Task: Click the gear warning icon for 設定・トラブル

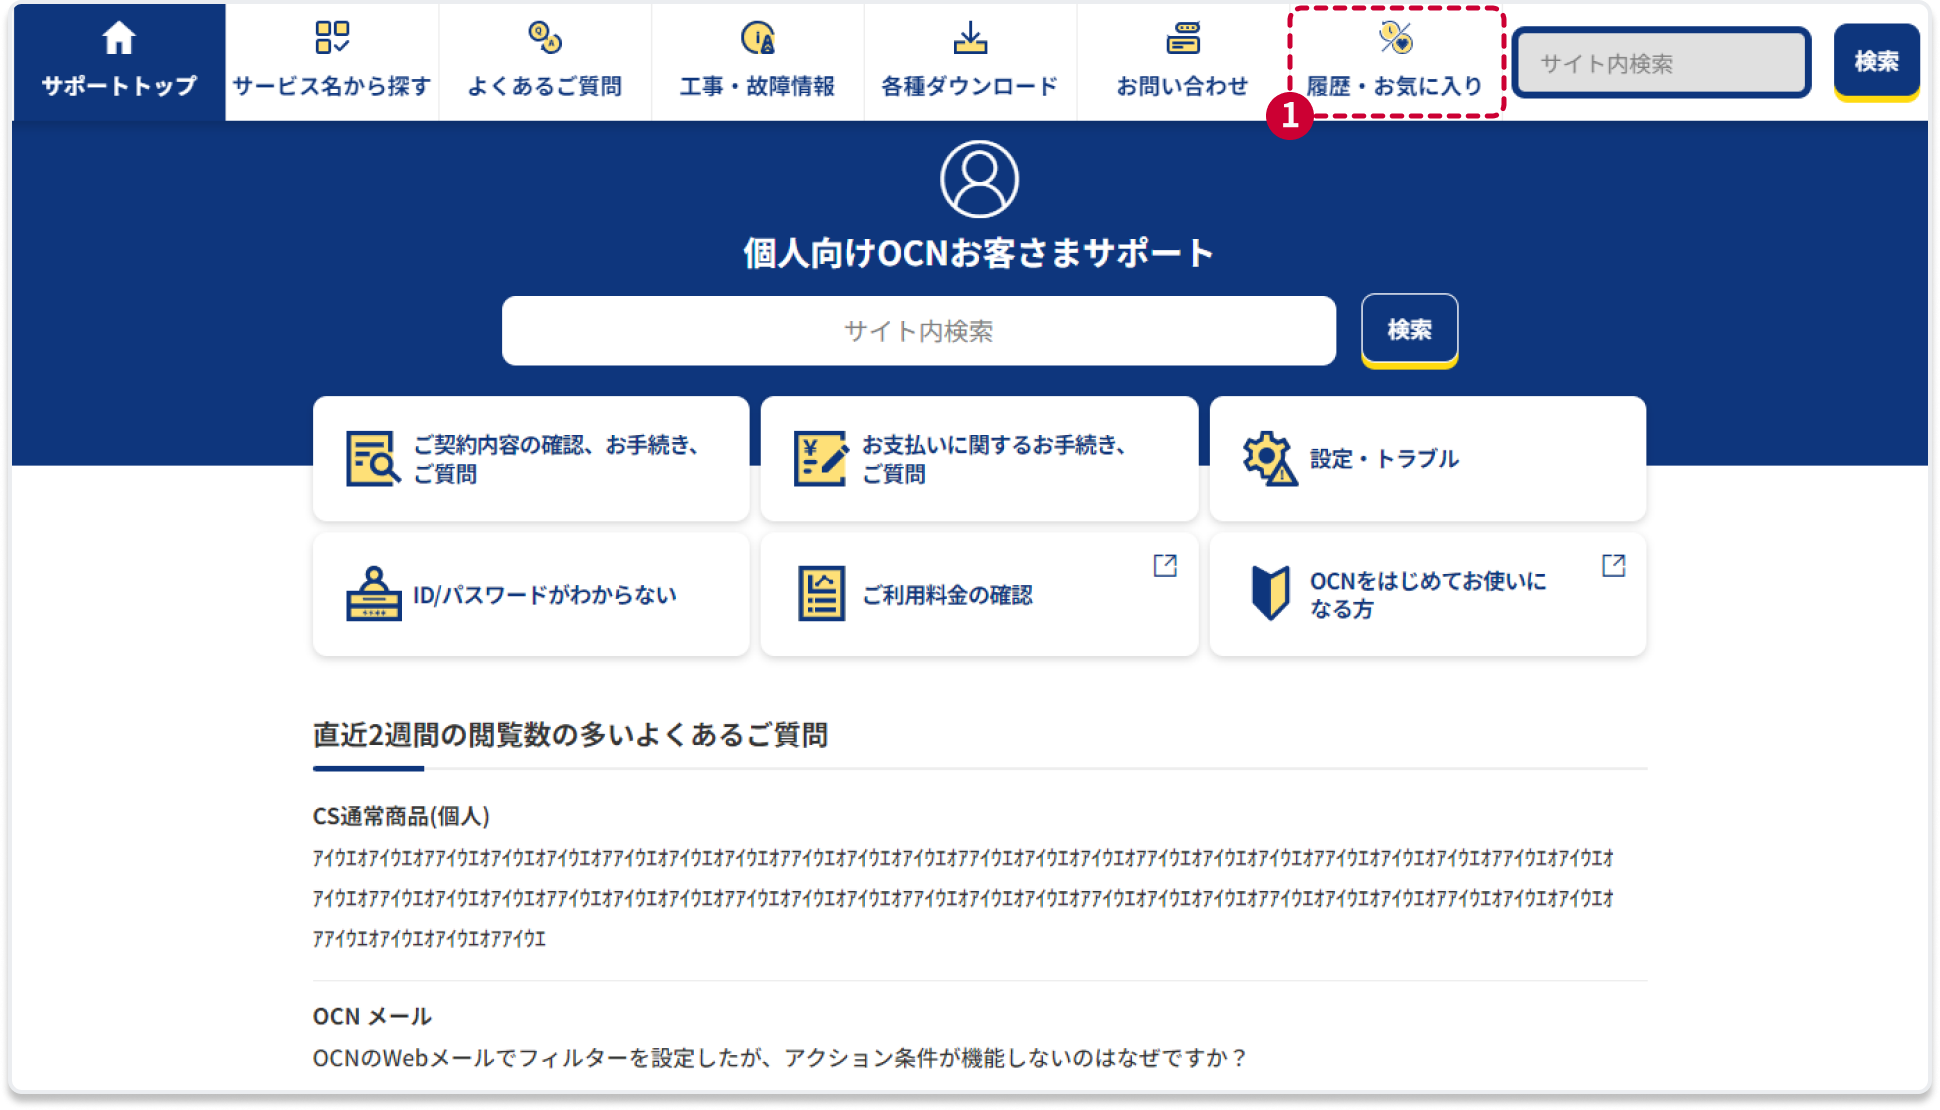Action: [1270, 458]
